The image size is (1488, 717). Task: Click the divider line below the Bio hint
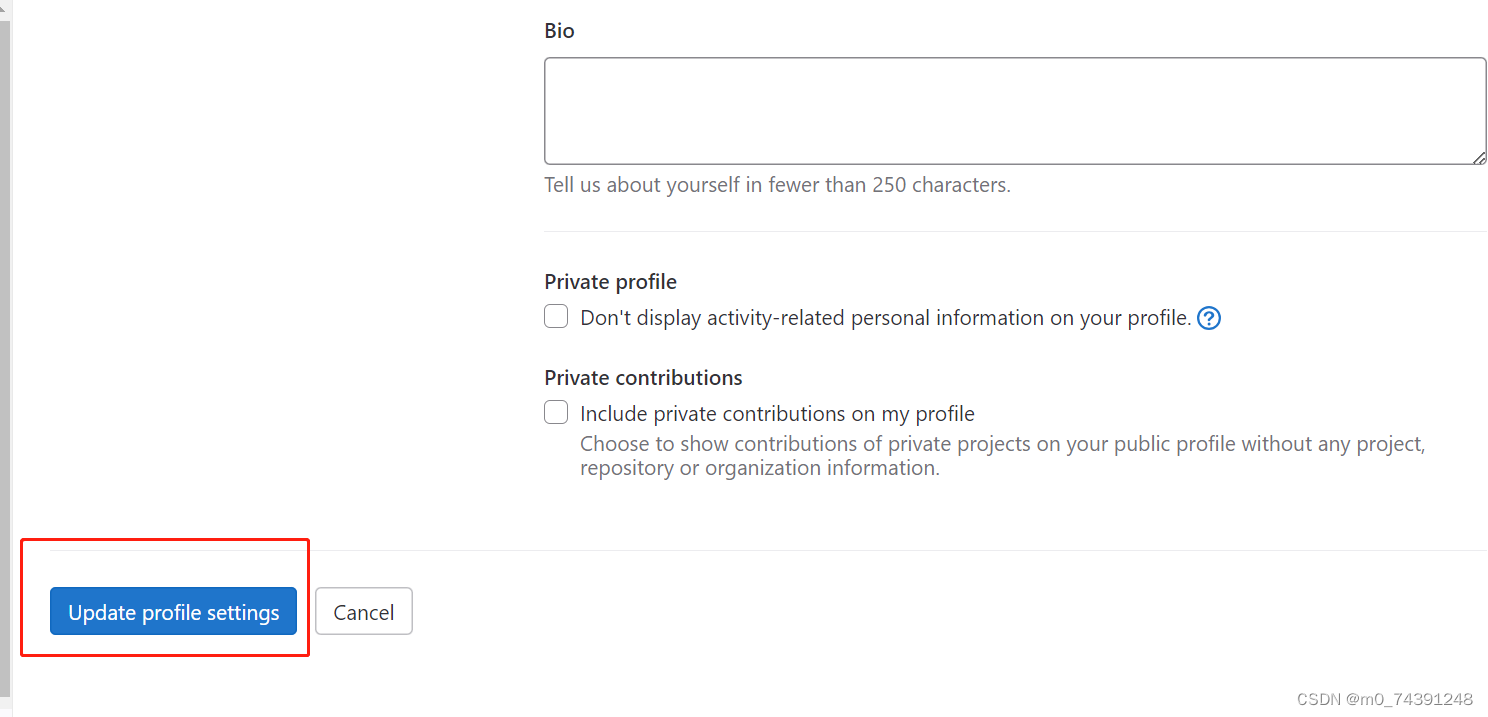point(1014,232)
